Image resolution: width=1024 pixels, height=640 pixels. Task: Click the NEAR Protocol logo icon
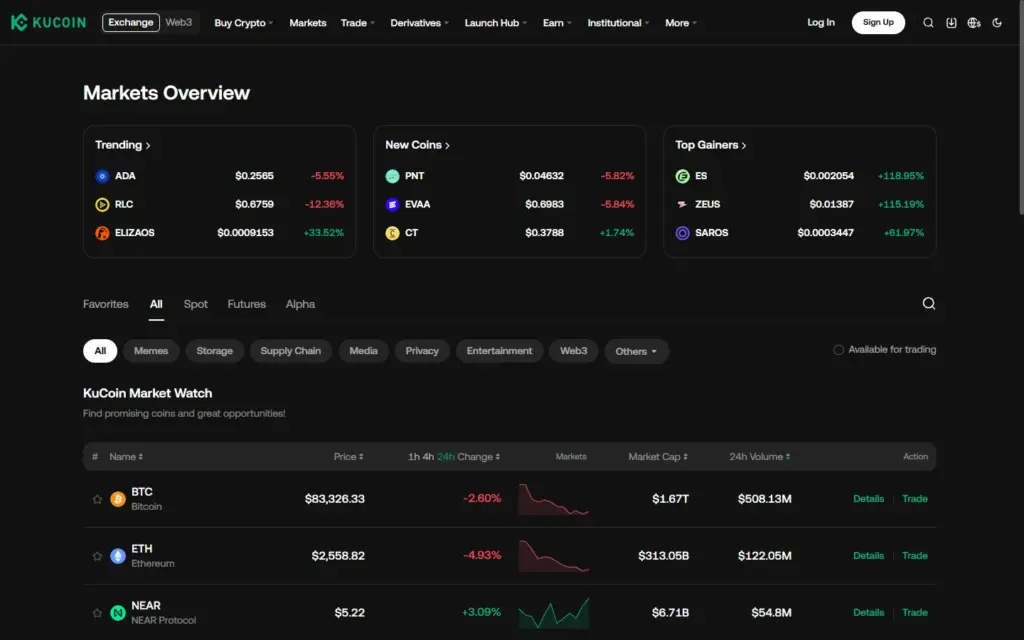(x=118, y=613)
